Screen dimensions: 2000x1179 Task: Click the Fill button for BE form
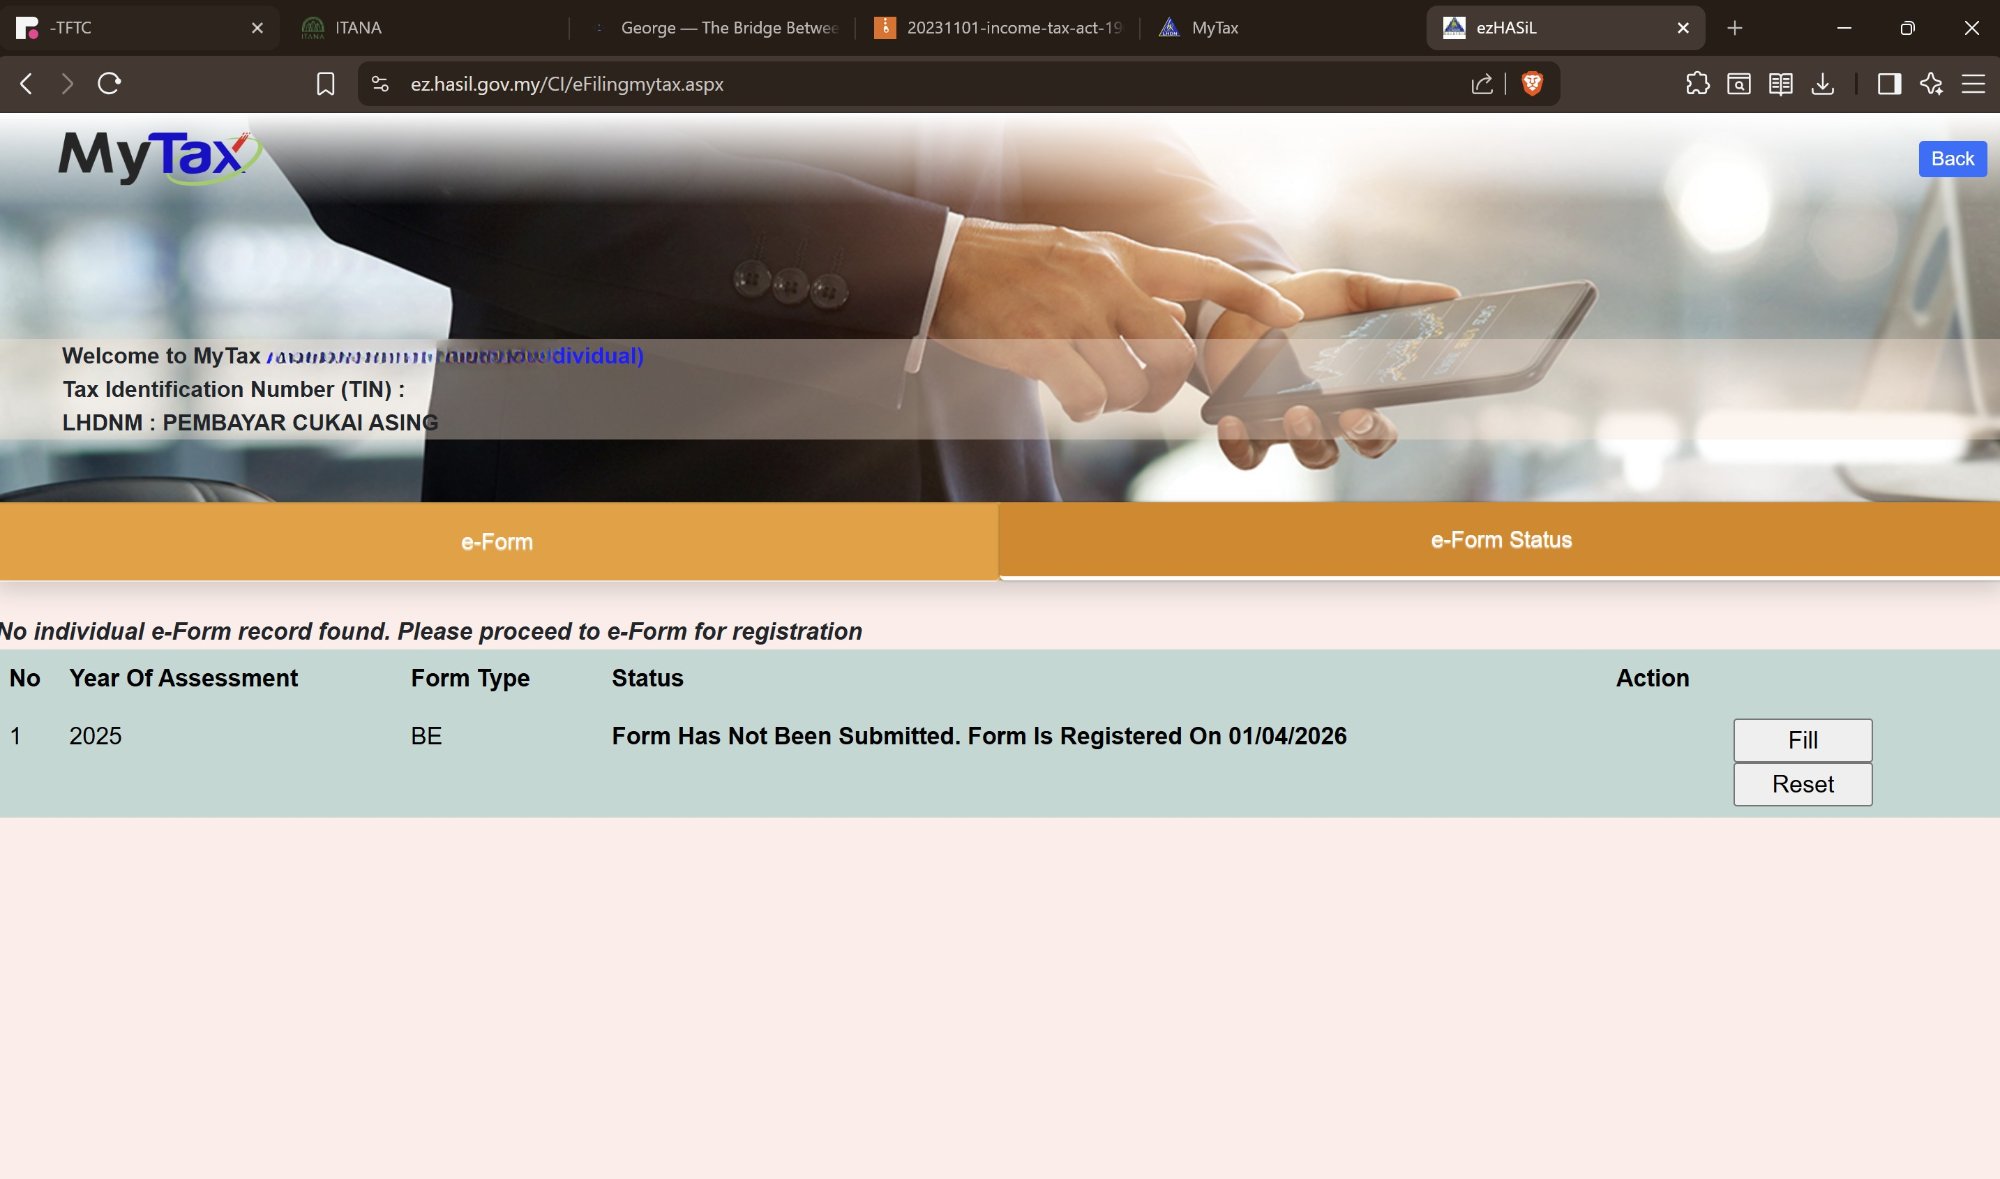pos(1802,740)
